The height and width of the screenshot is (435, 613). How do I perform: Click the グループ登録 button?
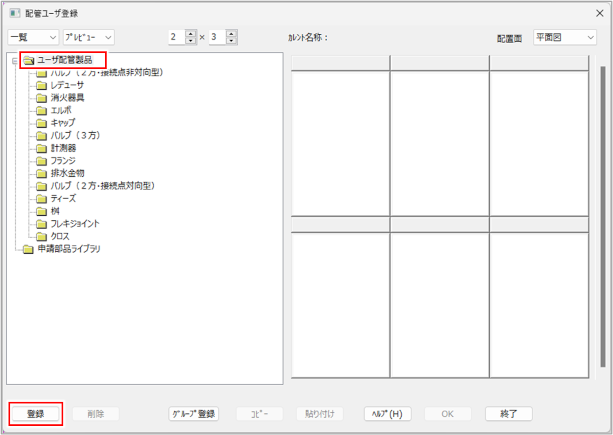click(x=192, y=413)
